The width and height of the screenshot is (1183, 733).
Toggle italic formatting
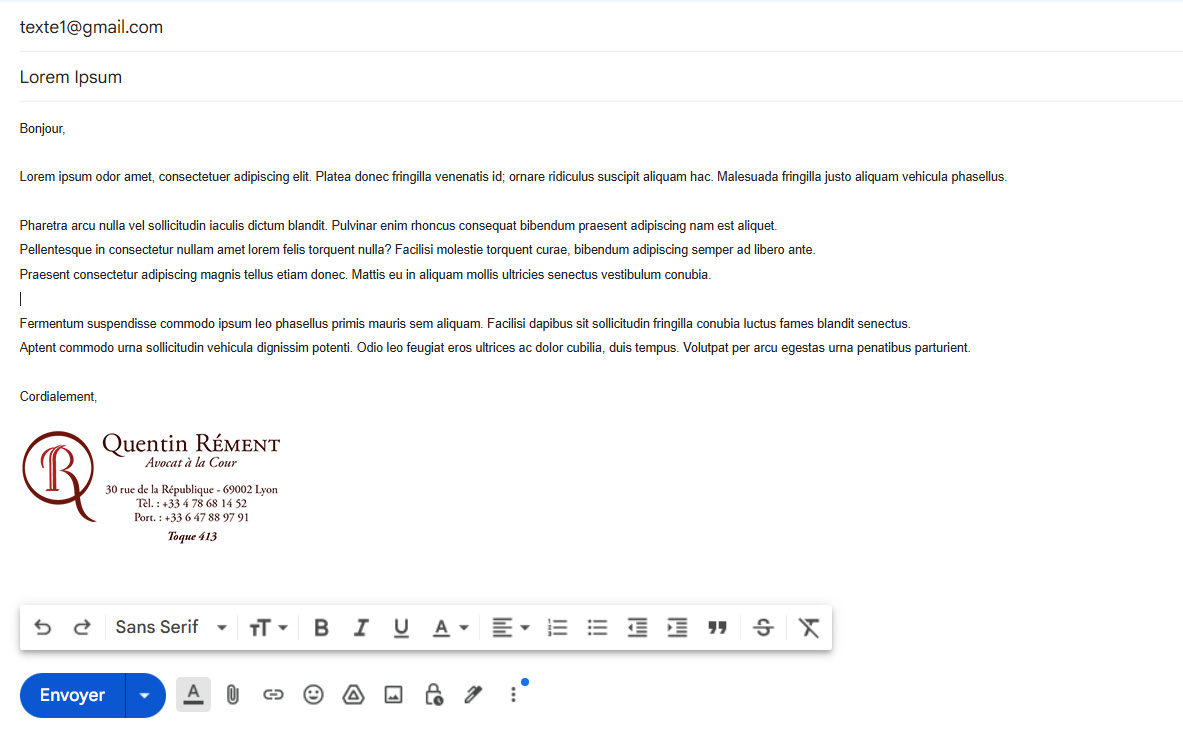coord(361,628)
